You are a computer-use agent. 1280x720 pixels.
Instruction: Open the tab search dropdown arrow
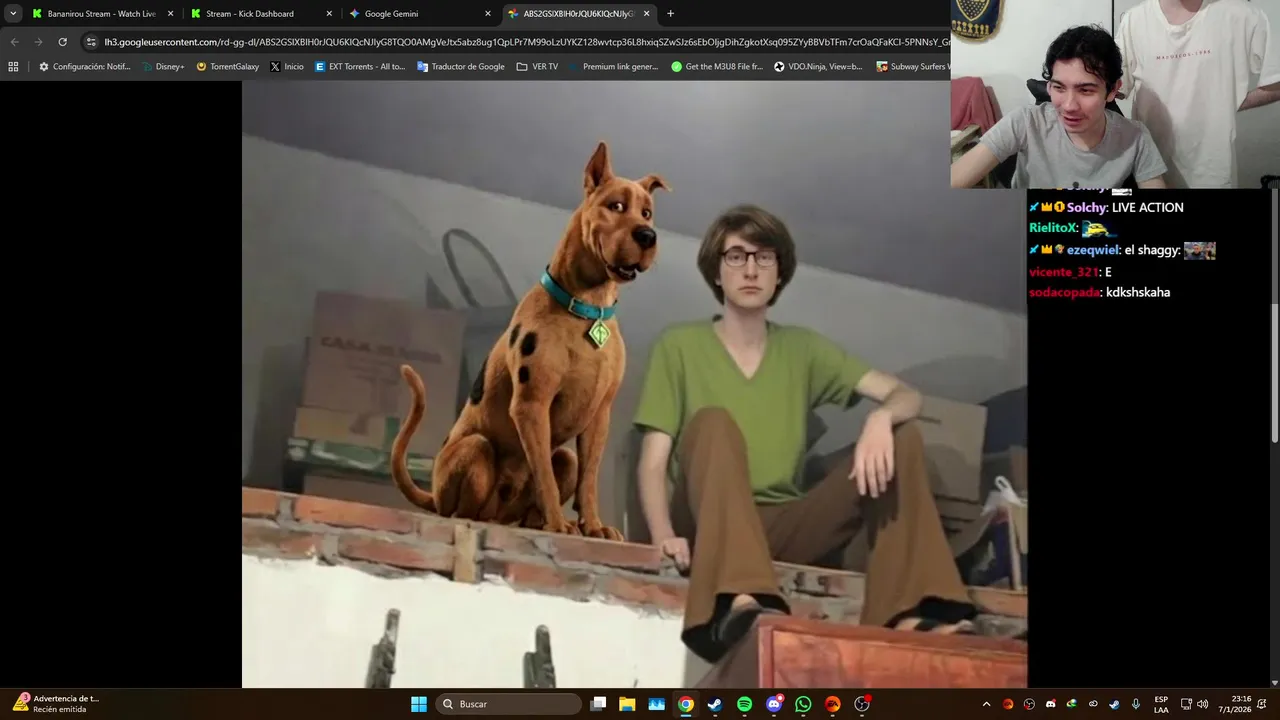[13, 14]
